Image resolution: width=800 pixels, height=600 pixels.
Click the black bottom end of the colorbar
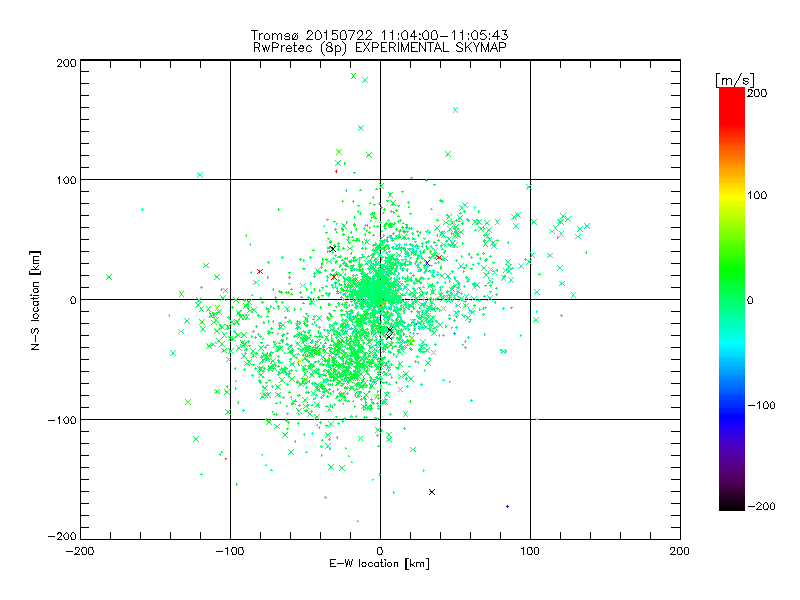pyautogui.click(x=732, y=503)
